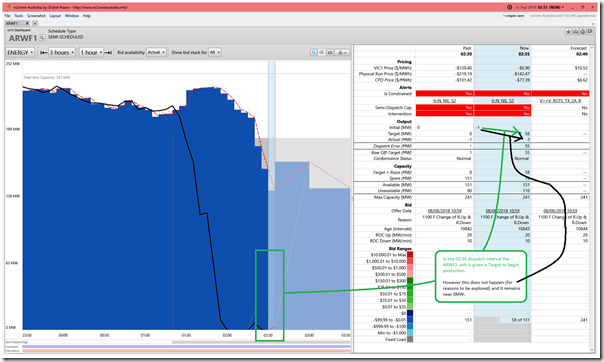
Task: Open the date/time NEM dropdown in title bar
Action: tap(539, 7)
